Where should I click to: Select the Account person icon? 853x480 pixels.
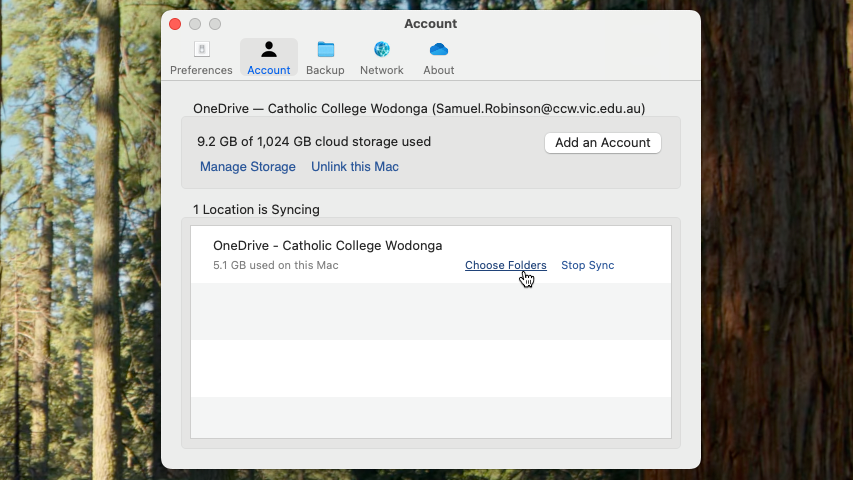tap(268, 50)
